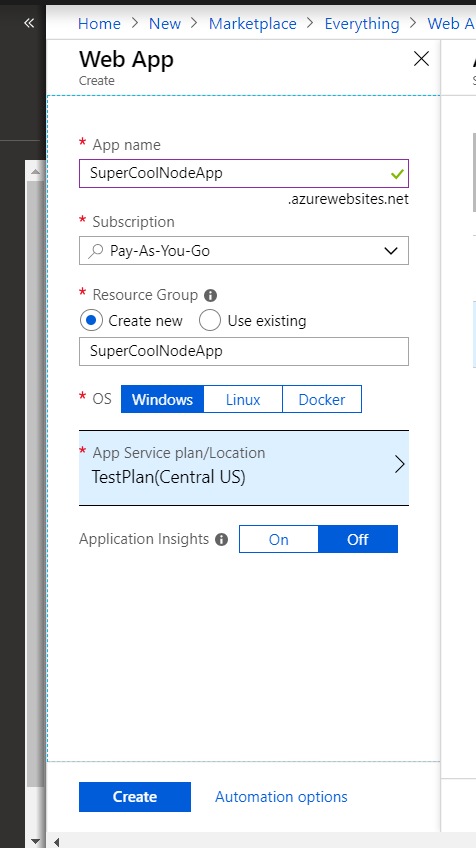The height and width of the screenshot is (848, 476).
Task: Go to Marketplace breadcrumb
Action: pos(253,24)
